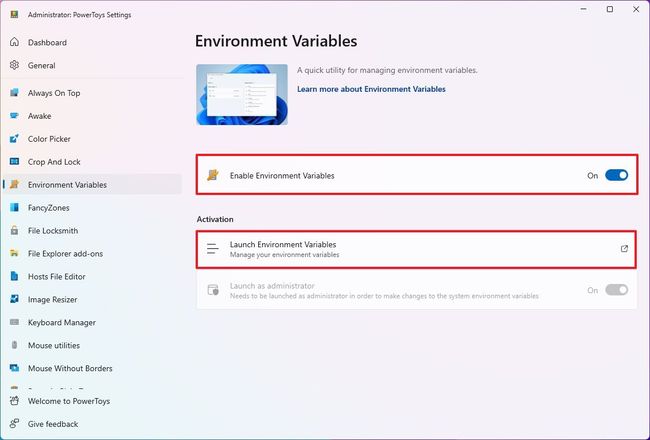Go to General settings
Image resolution: width=650 pixels, height=440 pixels.
[41, 65]
